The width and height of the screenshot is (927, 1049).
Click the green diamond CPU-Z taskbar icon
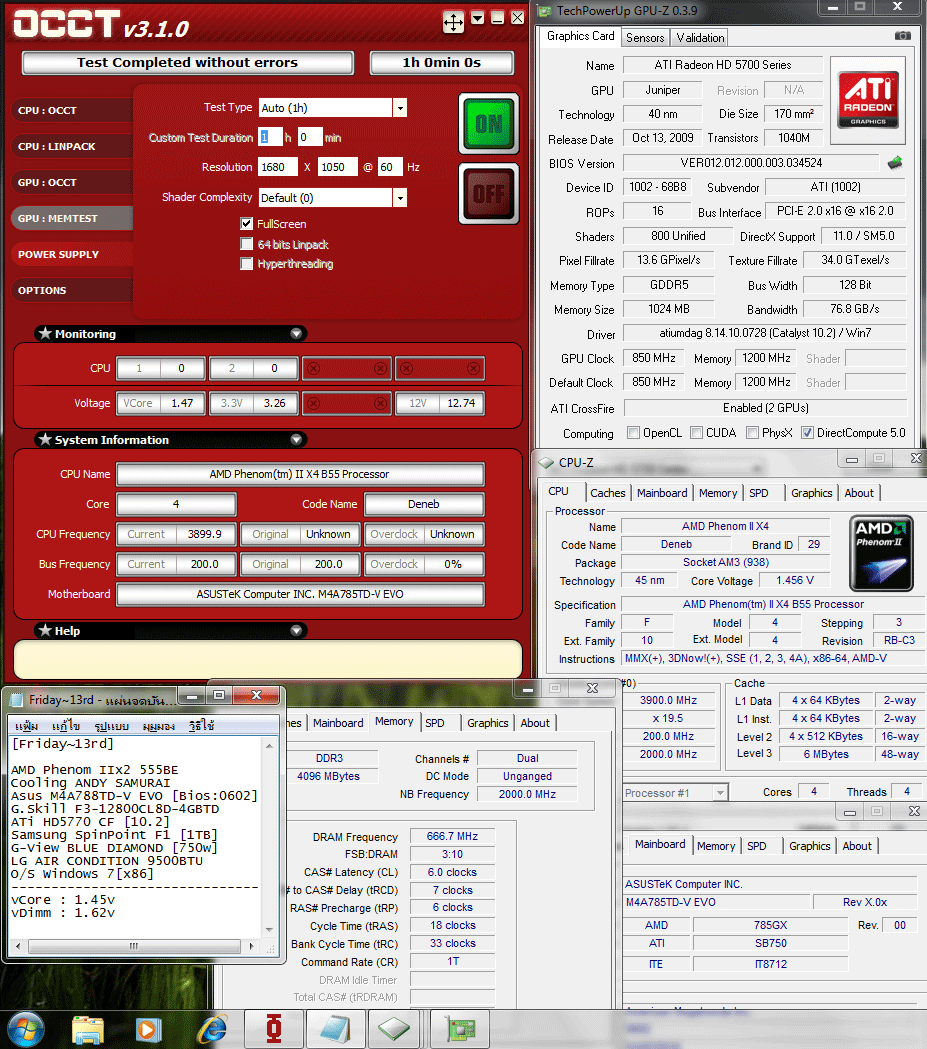395,1030
